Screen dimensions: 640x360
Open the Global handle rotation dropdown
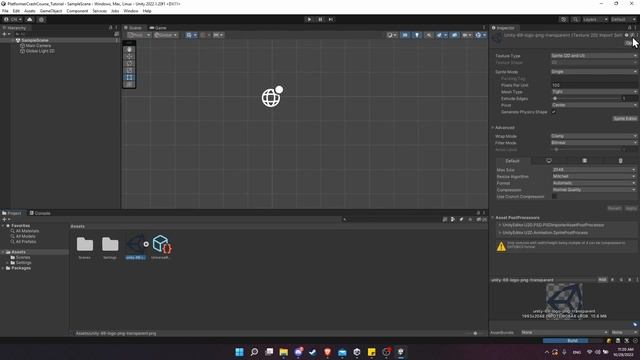(165, 35)
